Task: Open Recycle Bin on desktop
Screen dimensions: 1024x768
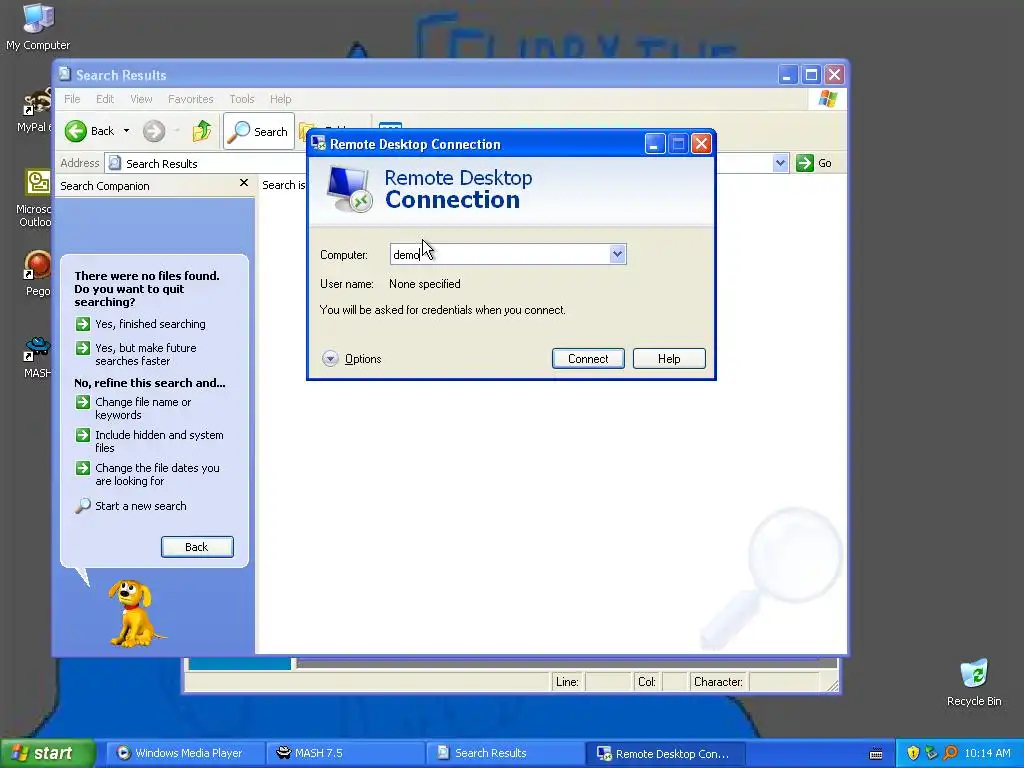Action: (974, 683)
